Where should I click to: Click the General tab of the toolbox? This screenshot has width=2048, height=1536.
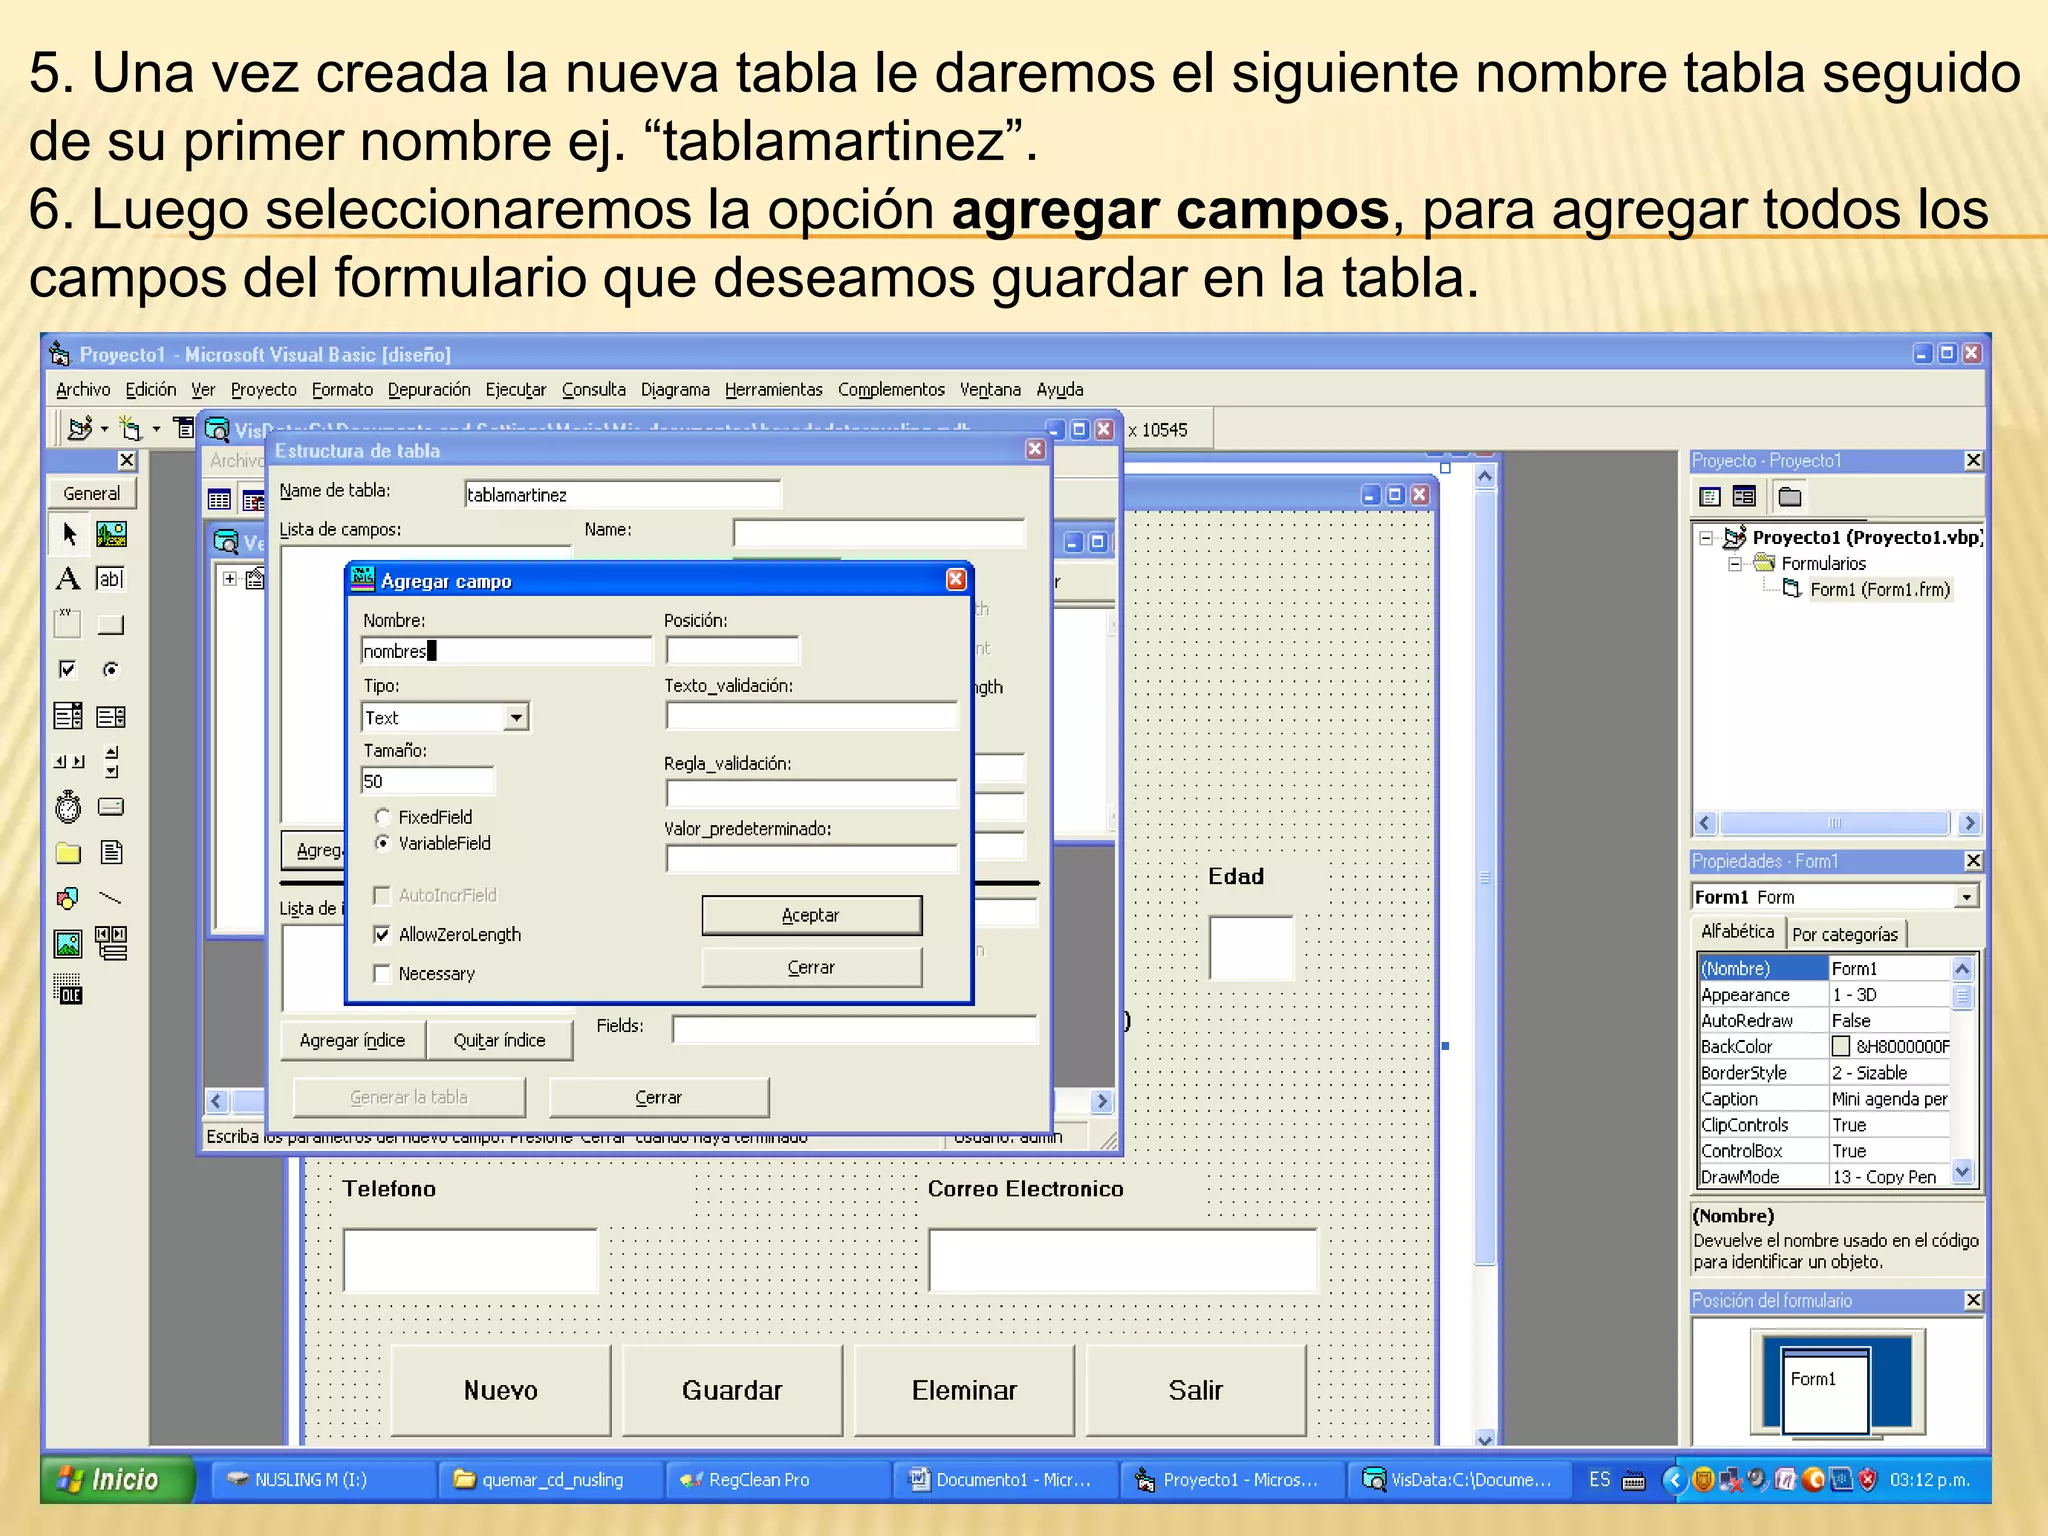click(92, 493)
